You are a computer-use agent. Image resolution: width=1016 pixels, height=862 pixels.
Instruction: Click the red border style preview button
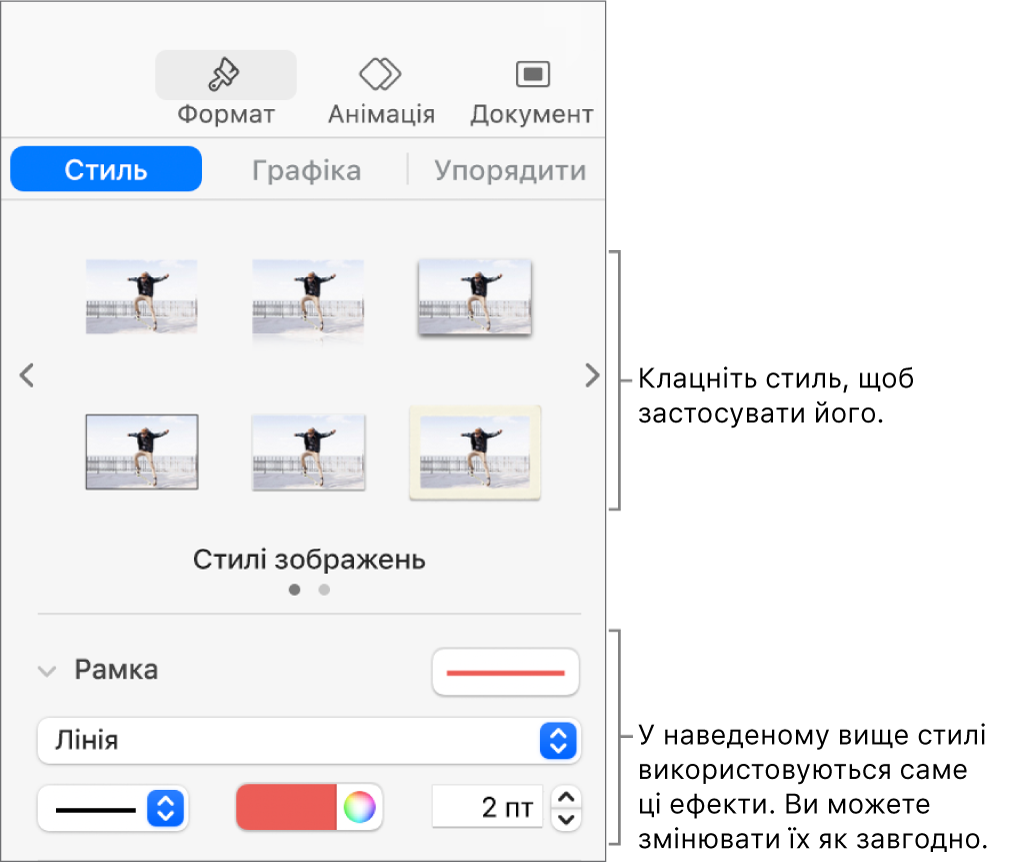pyautogui.click(x=505, y=671)
